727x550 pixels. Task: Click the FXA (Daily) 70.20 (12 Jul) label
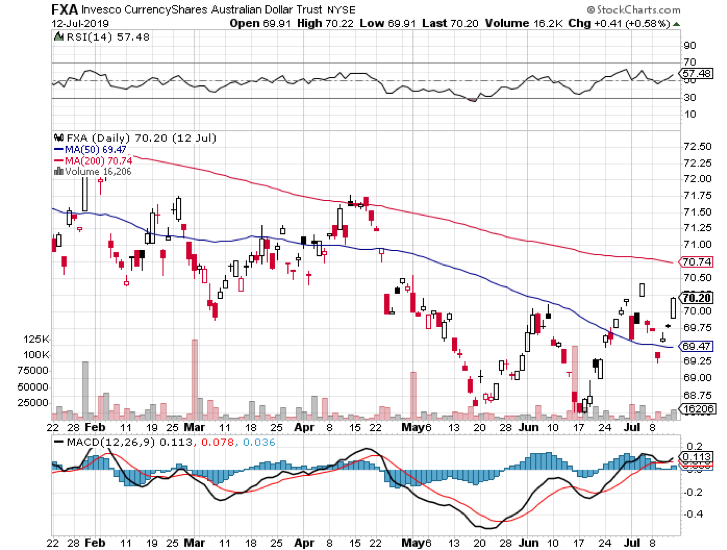click(x=141, y=138)
